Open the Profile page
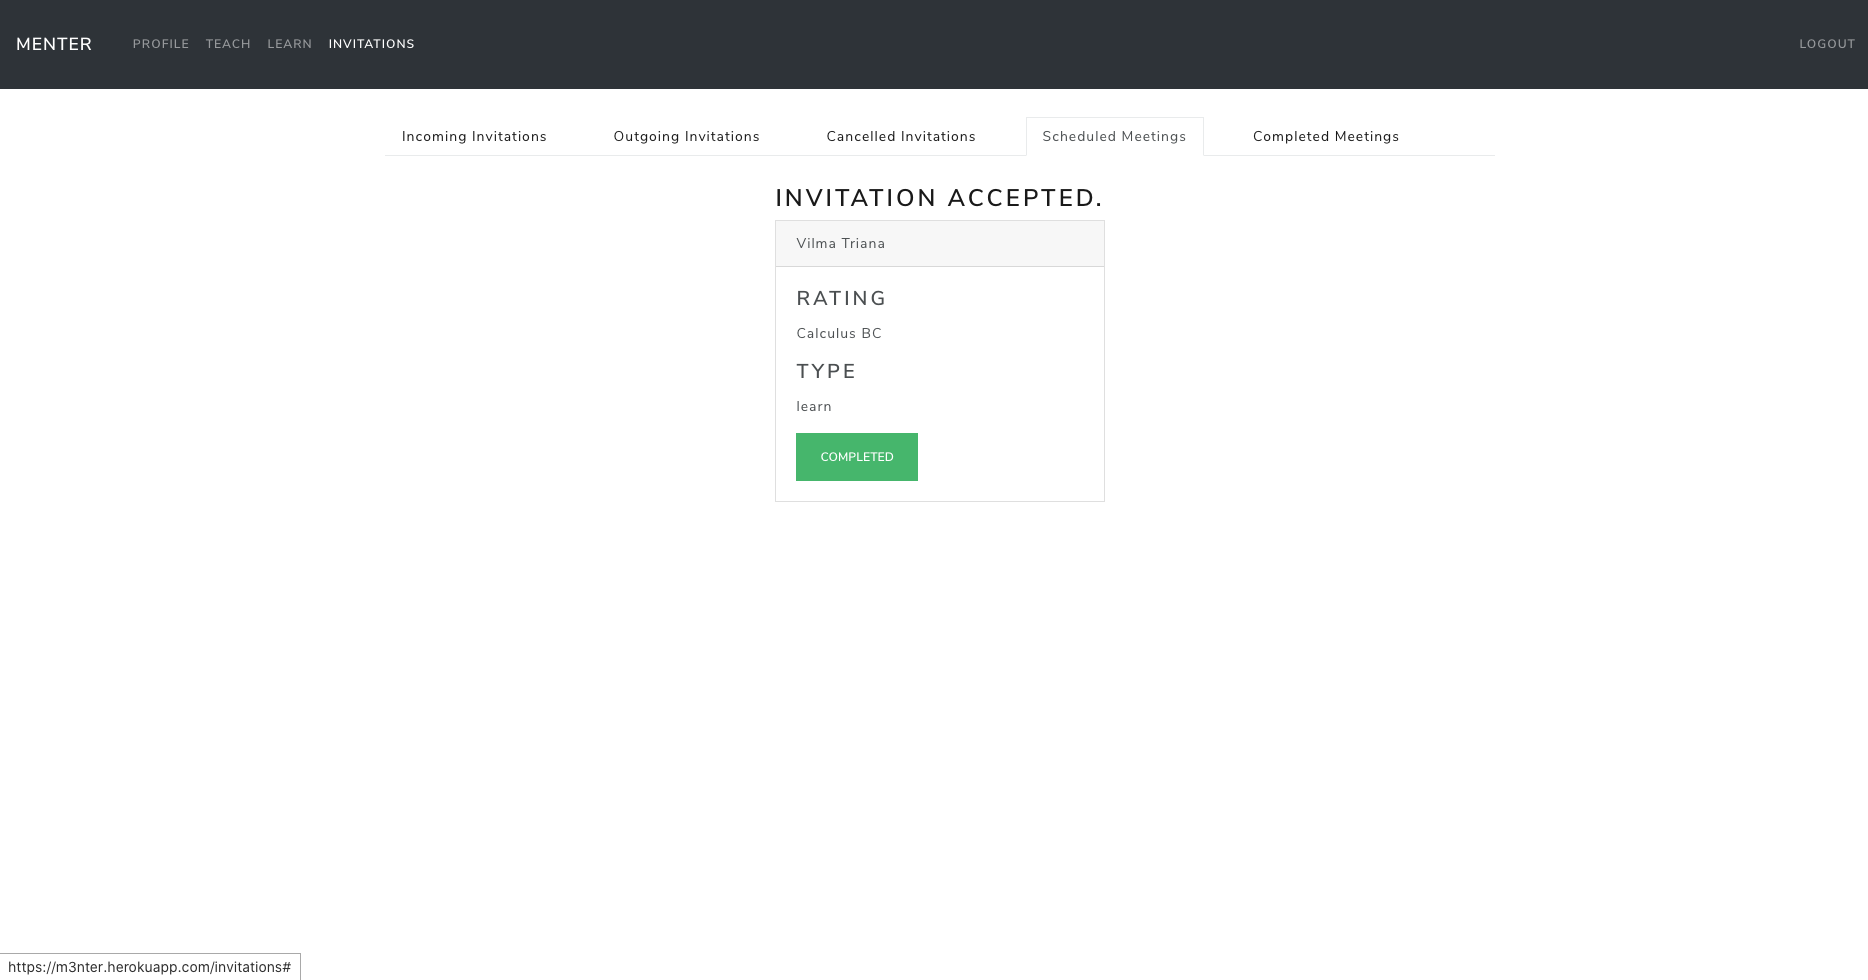The width and height of the screenshot is (1868, 980). click(161, 44)
